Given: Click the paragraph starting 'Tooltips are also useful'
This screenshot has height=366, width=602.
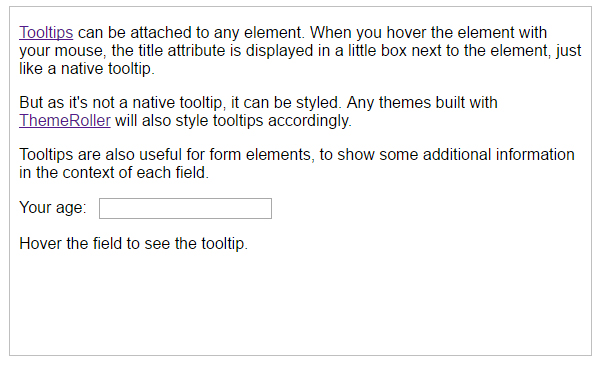Looking at the screenshot, I should (297, 163).
